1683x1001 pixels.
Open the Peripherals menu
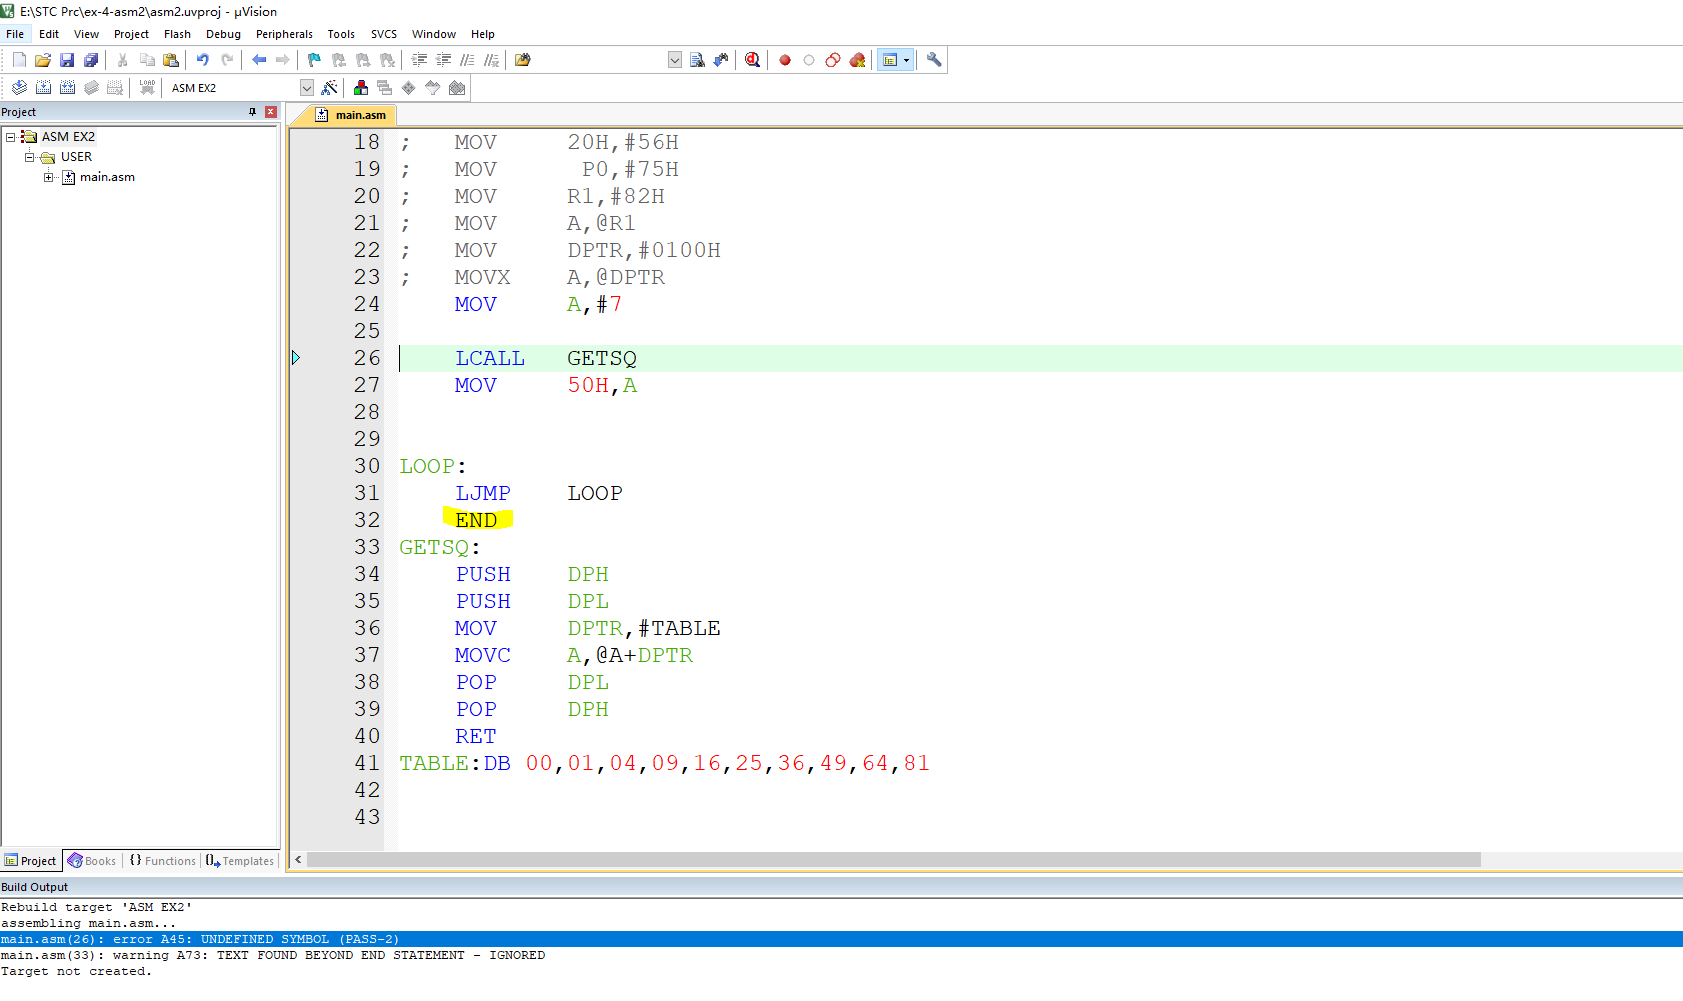[284, 34]
